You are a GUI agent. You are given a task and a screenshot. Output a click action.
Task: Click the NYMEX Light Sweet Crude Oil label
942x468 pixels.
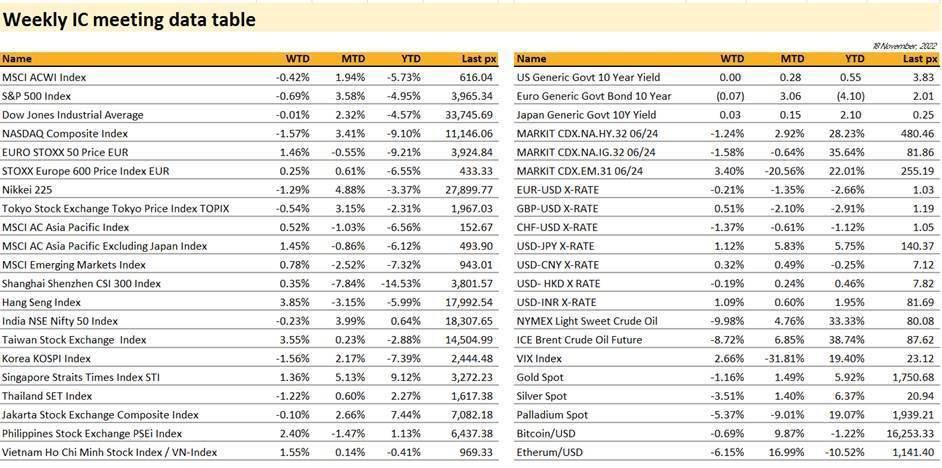[x=586, y=321]
